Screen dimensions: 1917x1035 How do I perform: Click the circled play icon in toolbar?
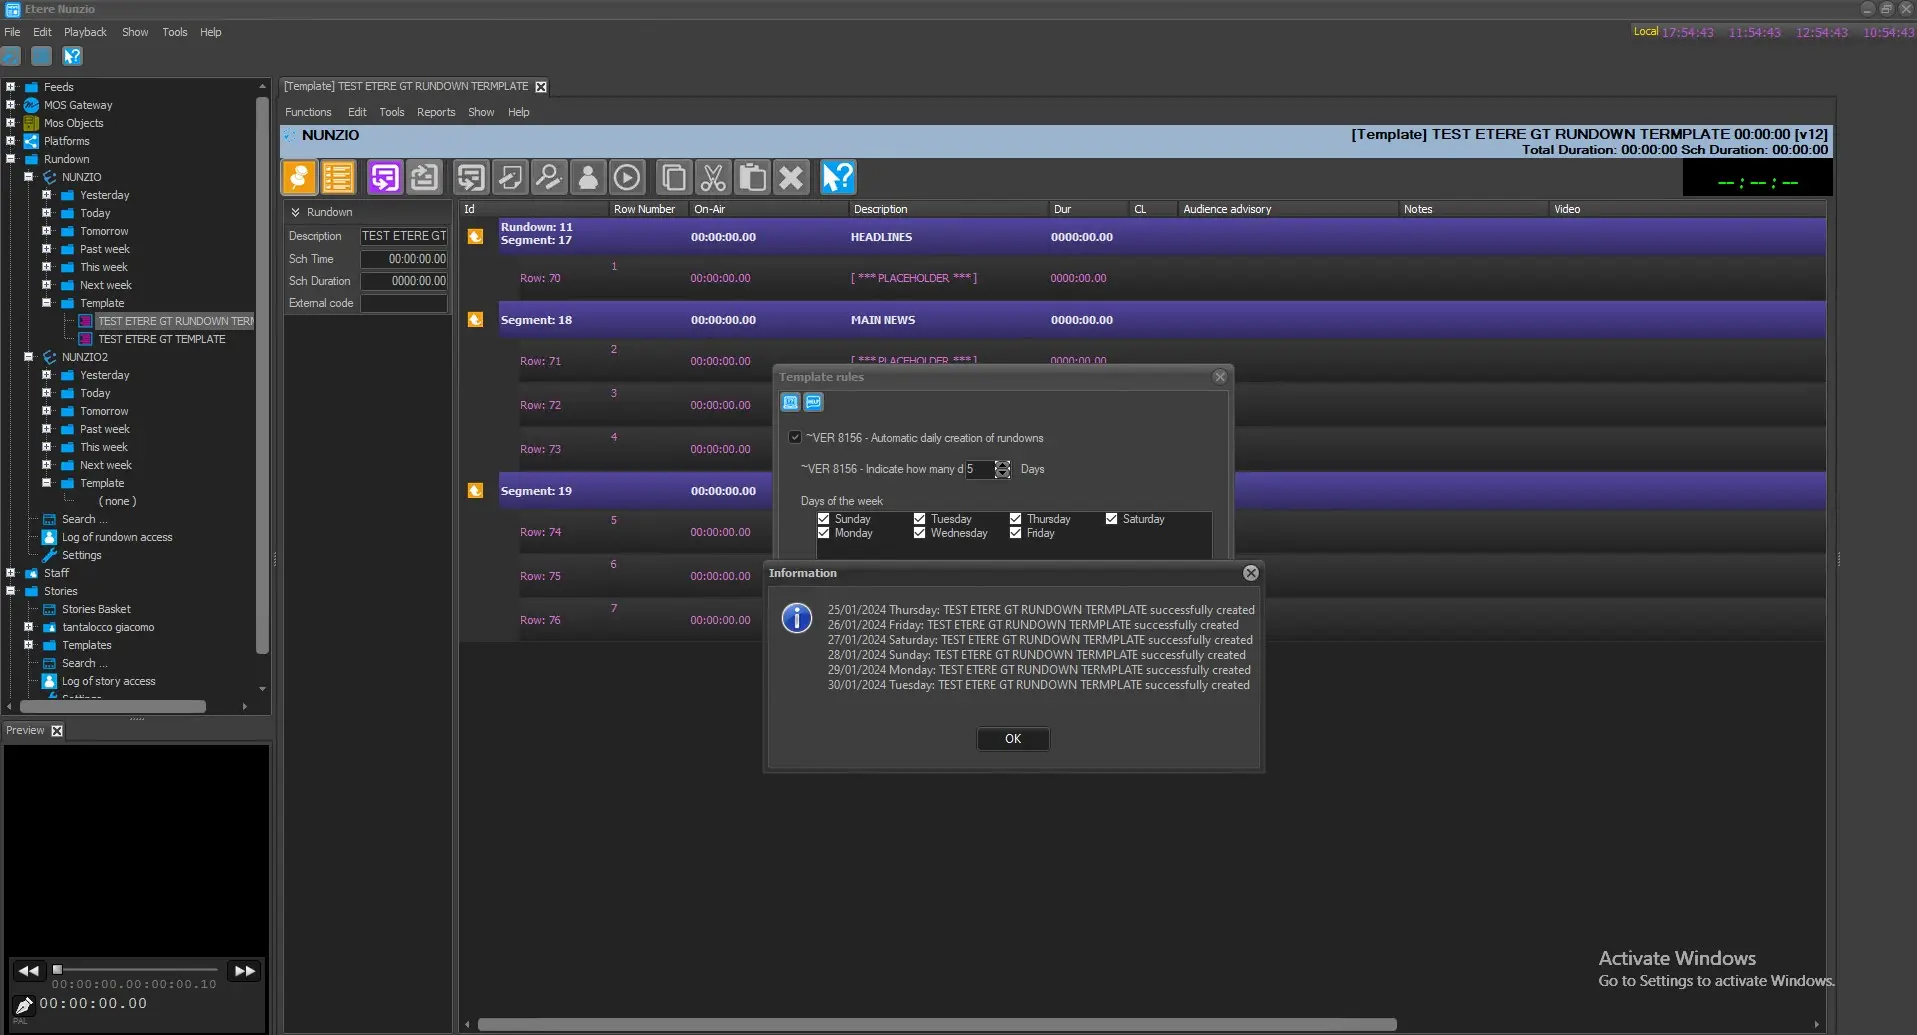point(627,178)
